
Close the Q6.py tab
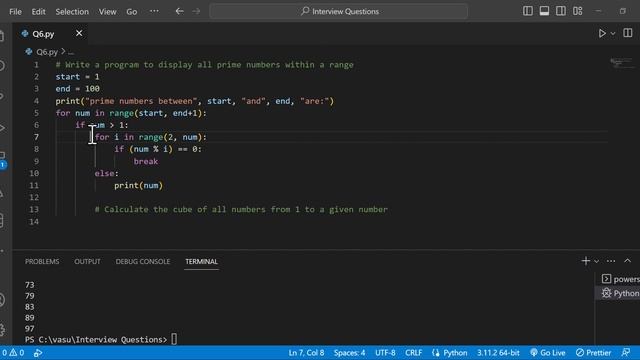tap(79, 33)
